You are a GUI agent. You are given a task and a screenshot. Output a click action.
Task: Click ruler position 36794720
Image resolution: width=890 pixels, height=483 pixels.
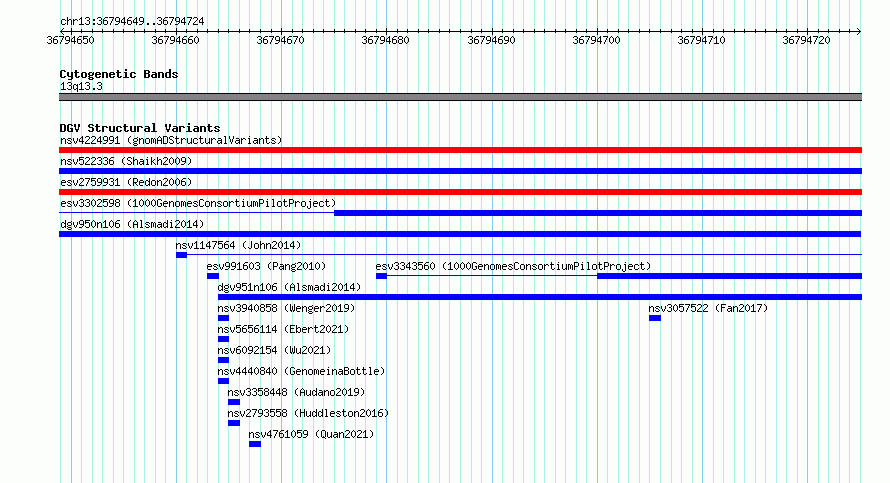[x=807, y=40]
